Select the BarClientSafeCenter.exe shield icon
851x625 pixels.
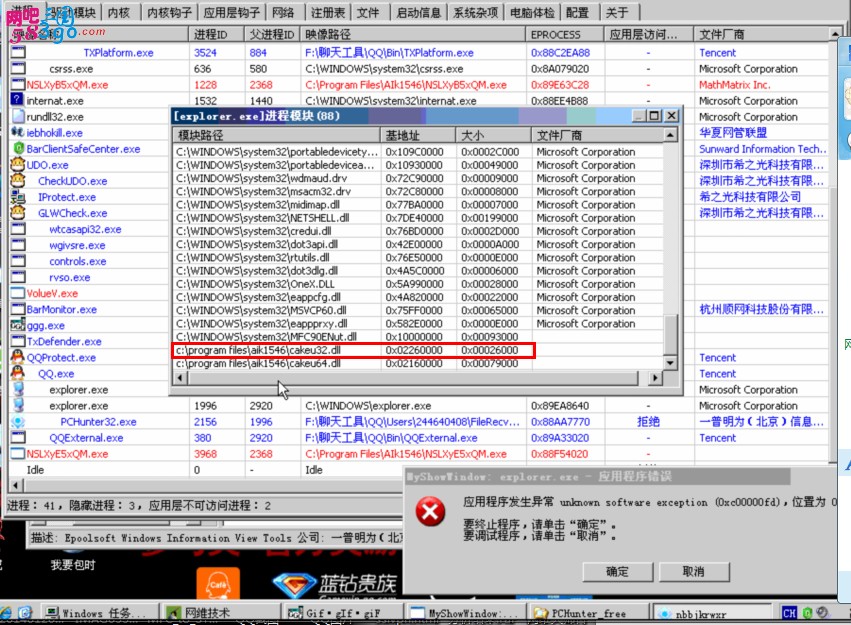[18, 149]
